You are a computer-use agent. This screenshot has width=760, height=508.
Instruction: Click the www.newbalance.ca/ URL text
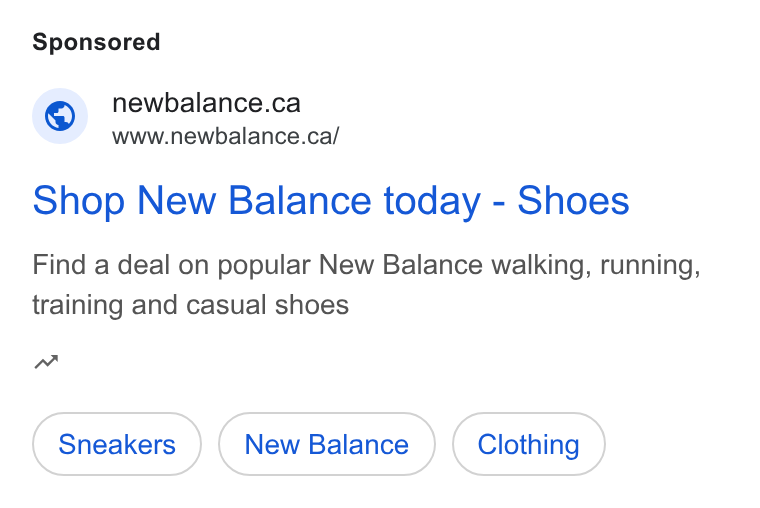tap(225, 136)
